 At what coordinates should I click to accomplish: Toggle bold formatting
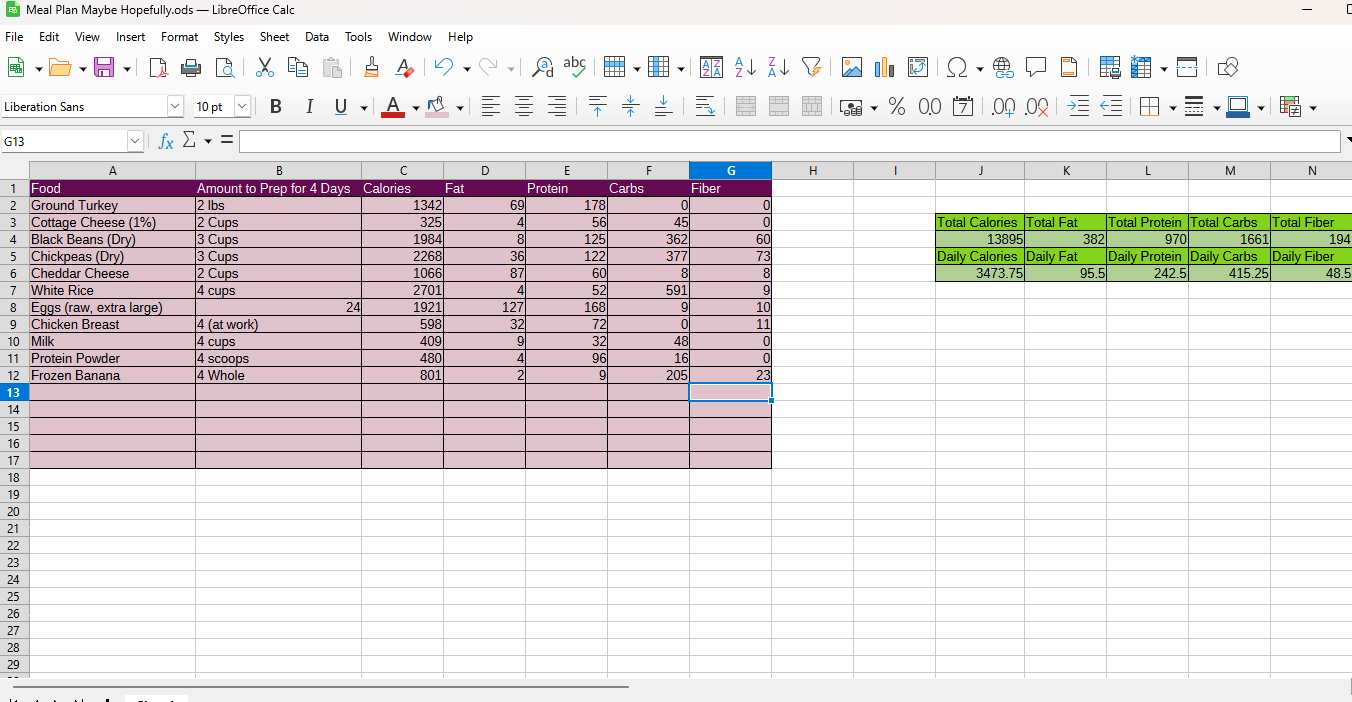(x=275, y=106)
